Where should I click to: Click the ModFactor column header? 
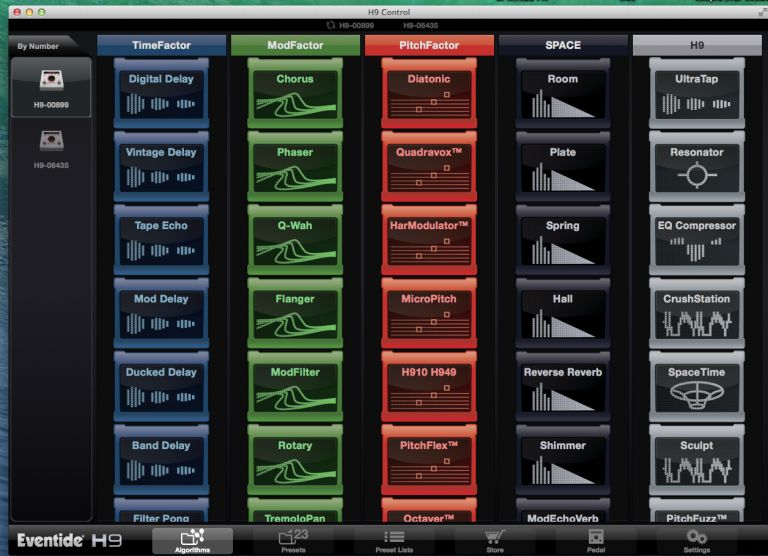295,45
